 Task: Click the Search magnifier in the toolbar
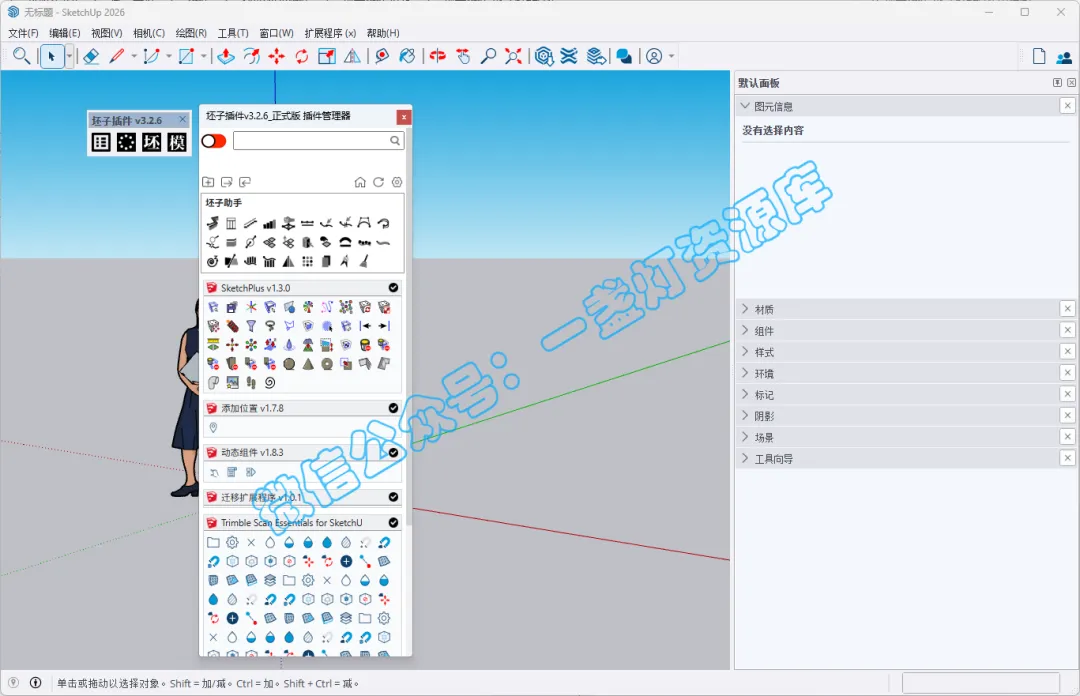pos(21,56)
